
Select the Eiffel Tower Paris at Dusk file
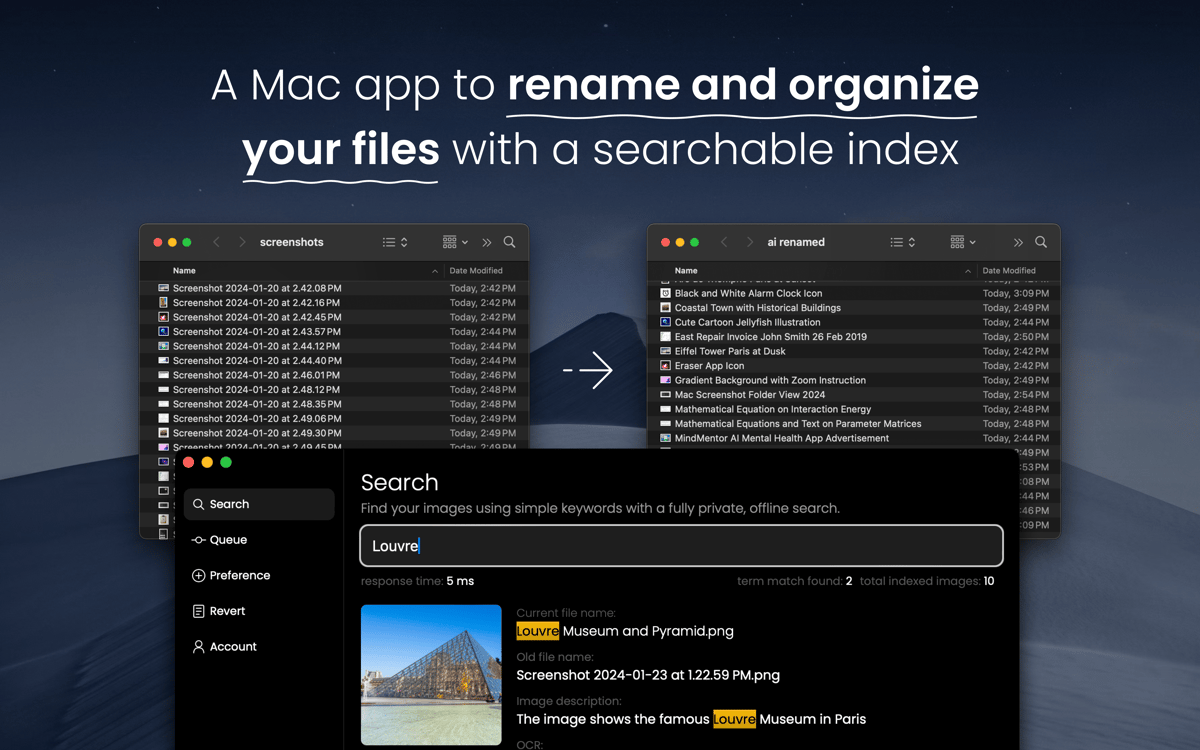pyautogui.click(x=729, y=351)
